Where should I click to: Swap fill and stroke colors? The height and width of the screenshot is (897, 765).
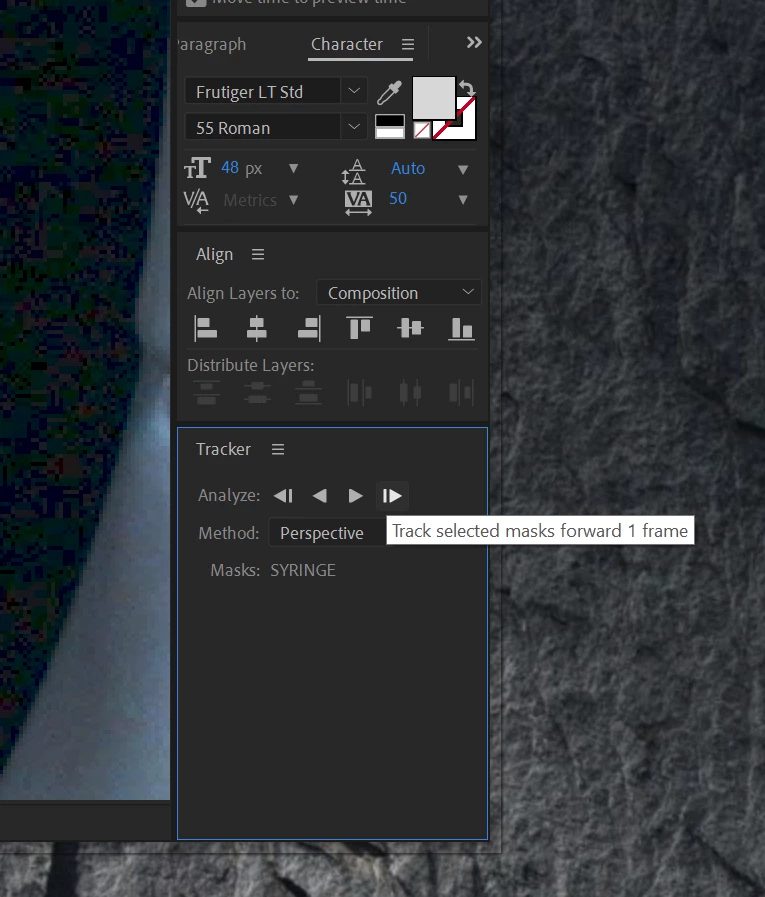tap(467, 88)
